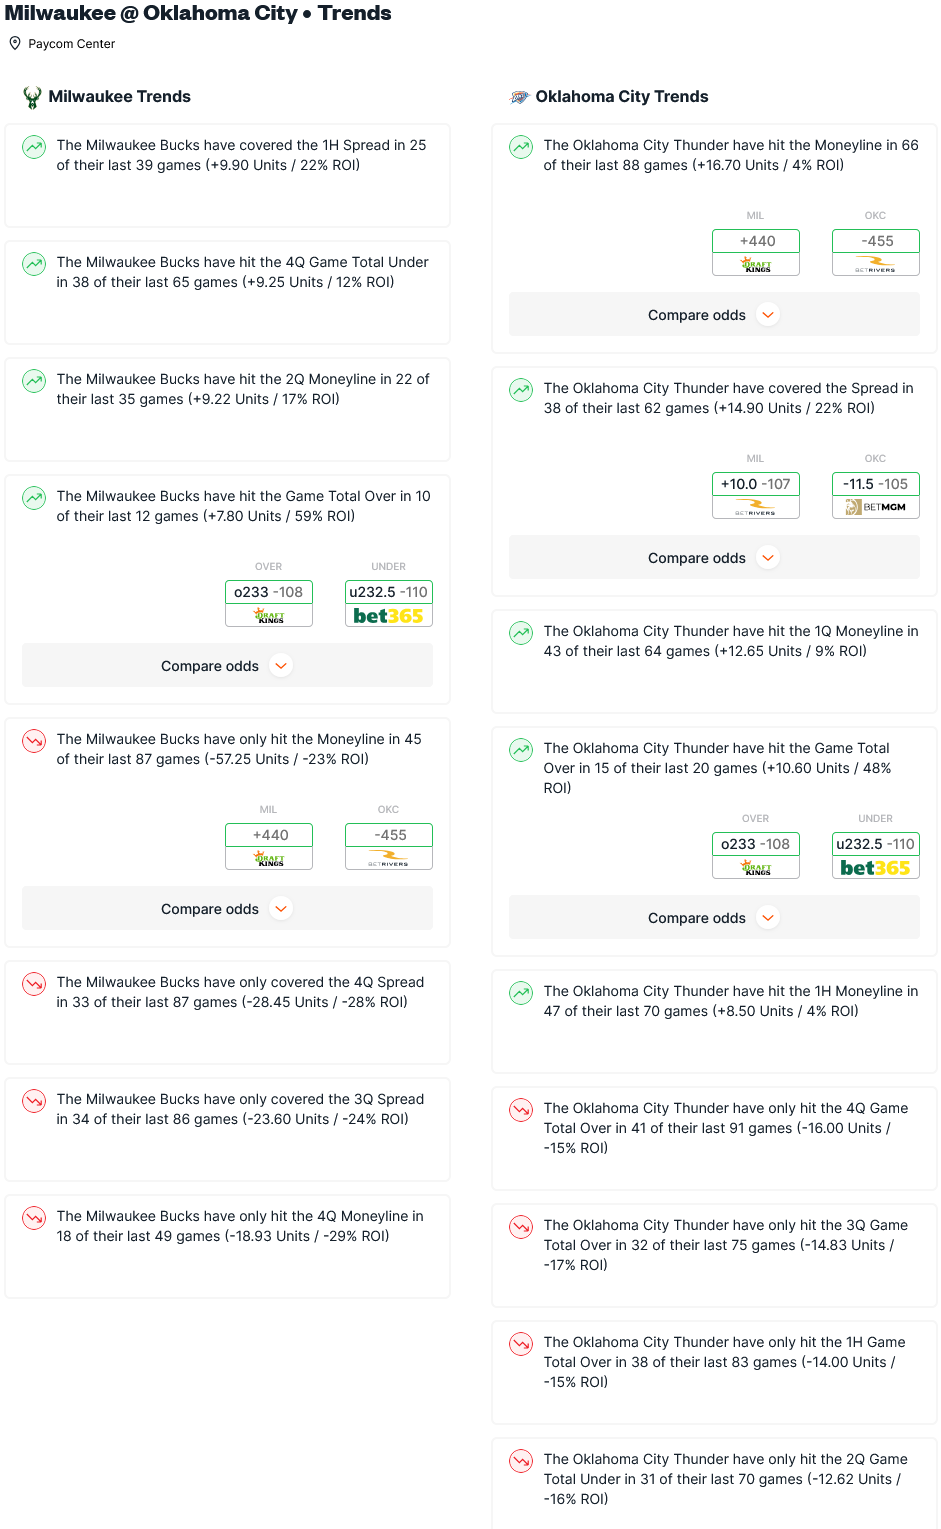The width and height of the screenshot is (941, 1529).
Task: Click red trend icon beside Thunder 2Q Game Total Under
Action: [521, 1461]
